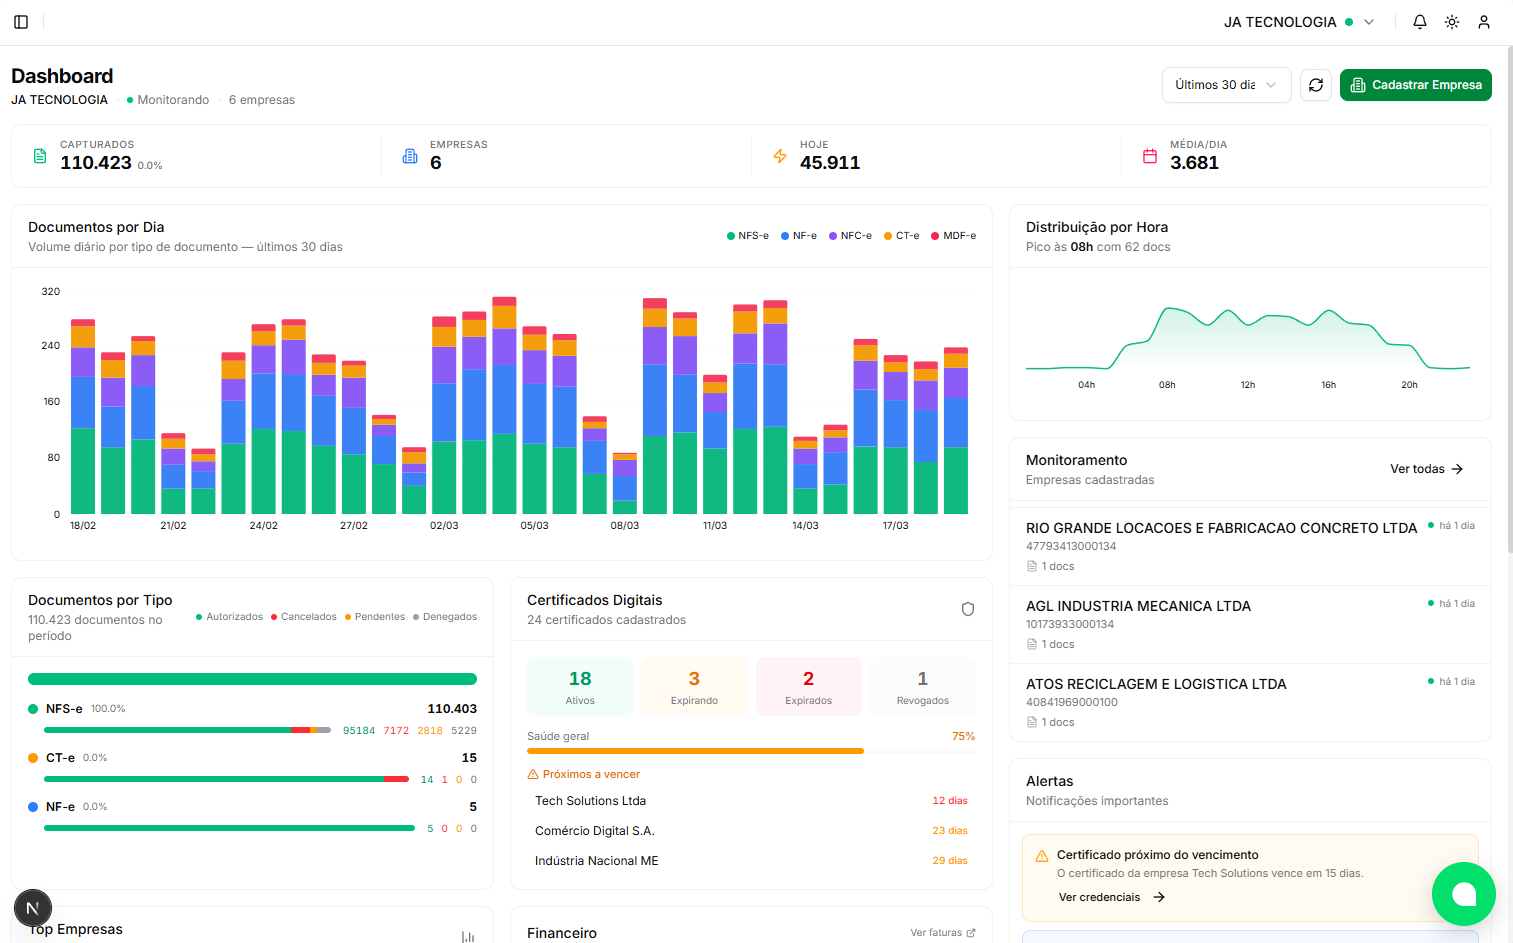Click the Capturados value 110.423
Image resolution: width=1513 pixels, height=943 pixels.
click(96, 163)
